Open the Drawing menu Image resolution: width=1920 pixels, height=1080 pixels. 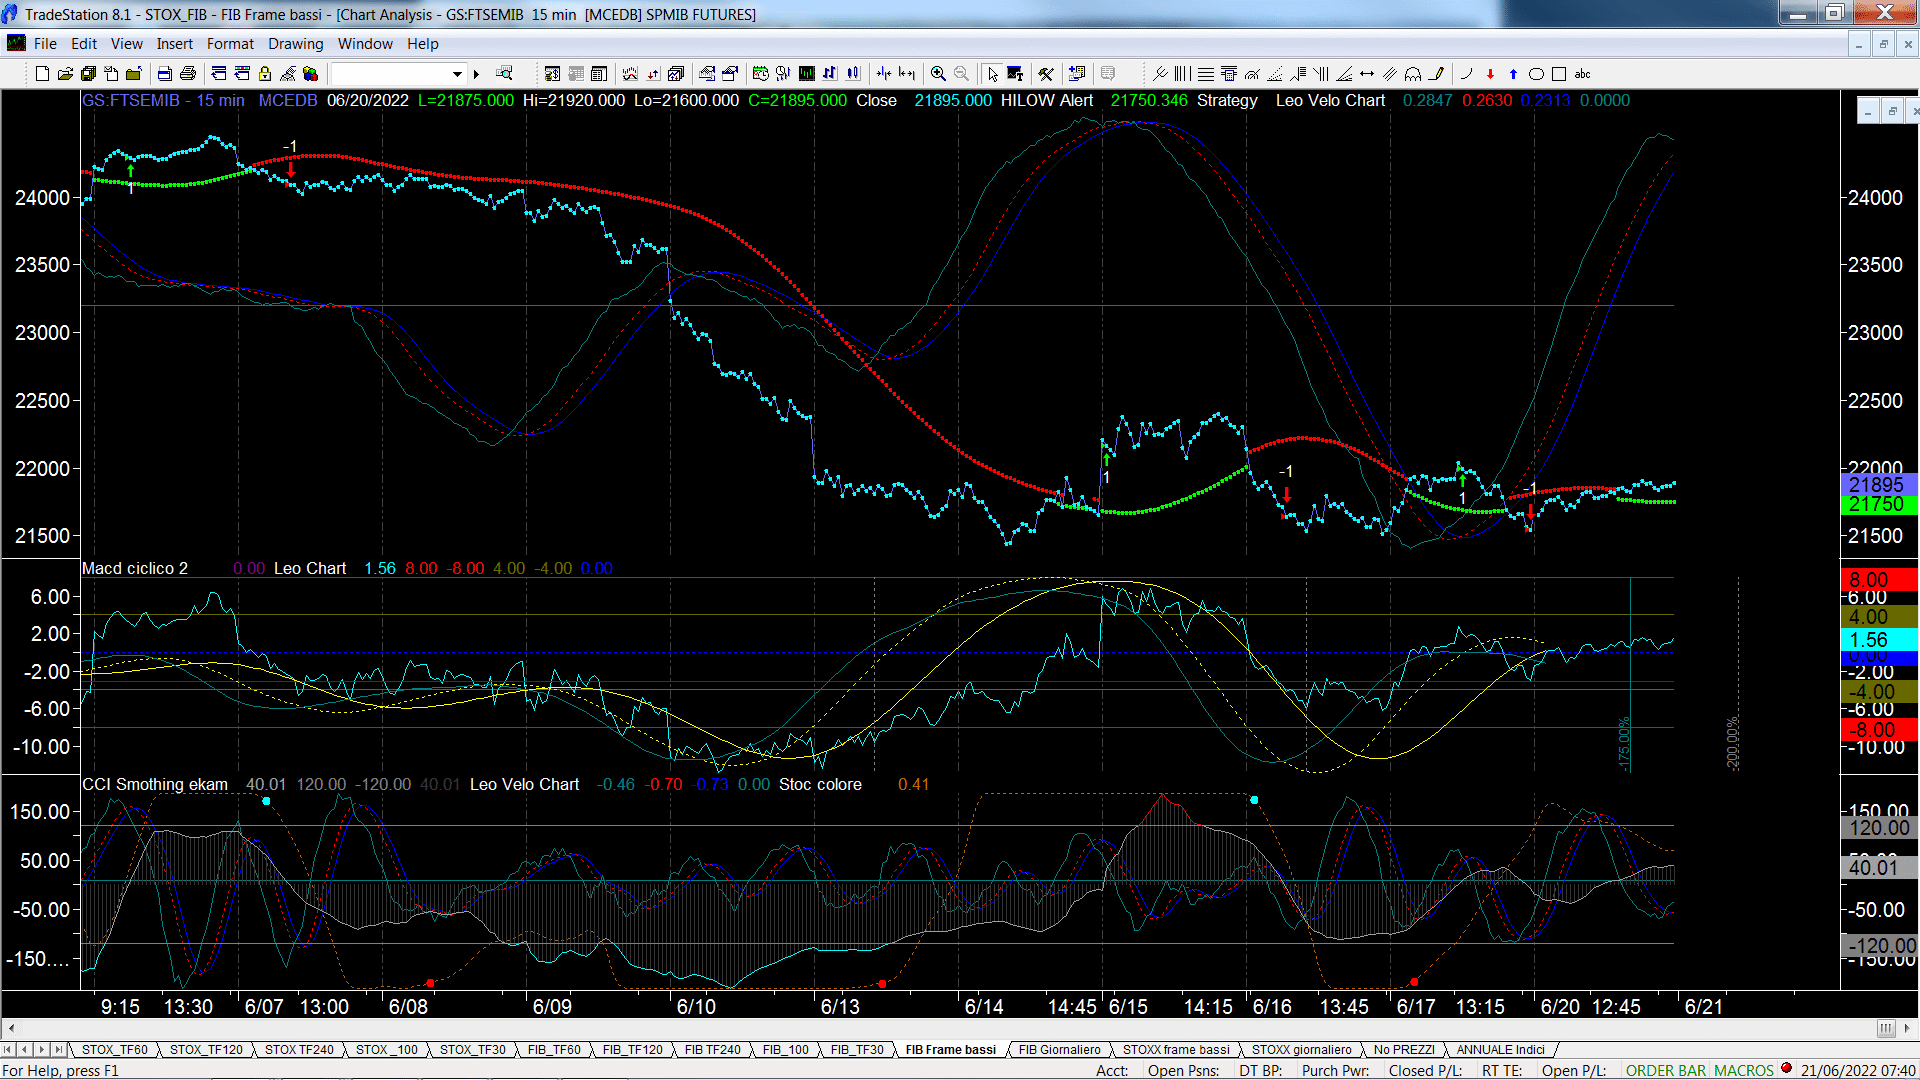(295, 44)
